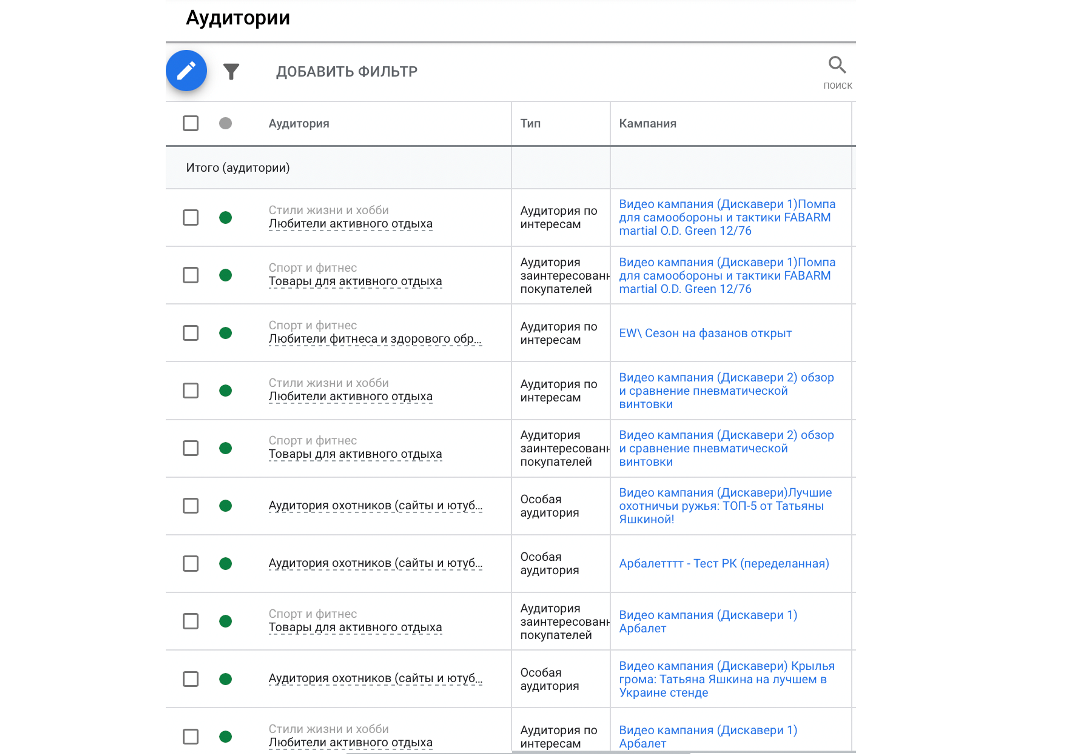Click ДОБАВИТЬ ФИЛЬТР
The height and width of the screenshot is (754, 1082).
click(x=347, y=72)
